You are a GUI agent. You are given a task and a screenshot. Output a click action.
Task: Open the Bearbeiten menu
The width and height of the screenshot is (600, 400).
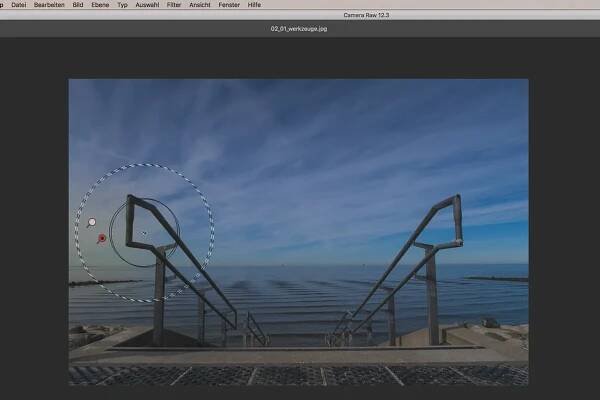click(49, 5)
